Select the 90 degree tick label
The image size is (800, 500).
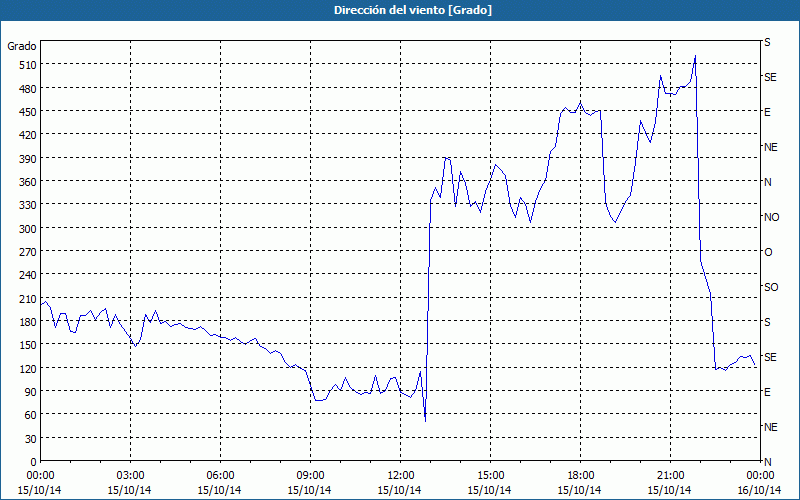point(31,392)
